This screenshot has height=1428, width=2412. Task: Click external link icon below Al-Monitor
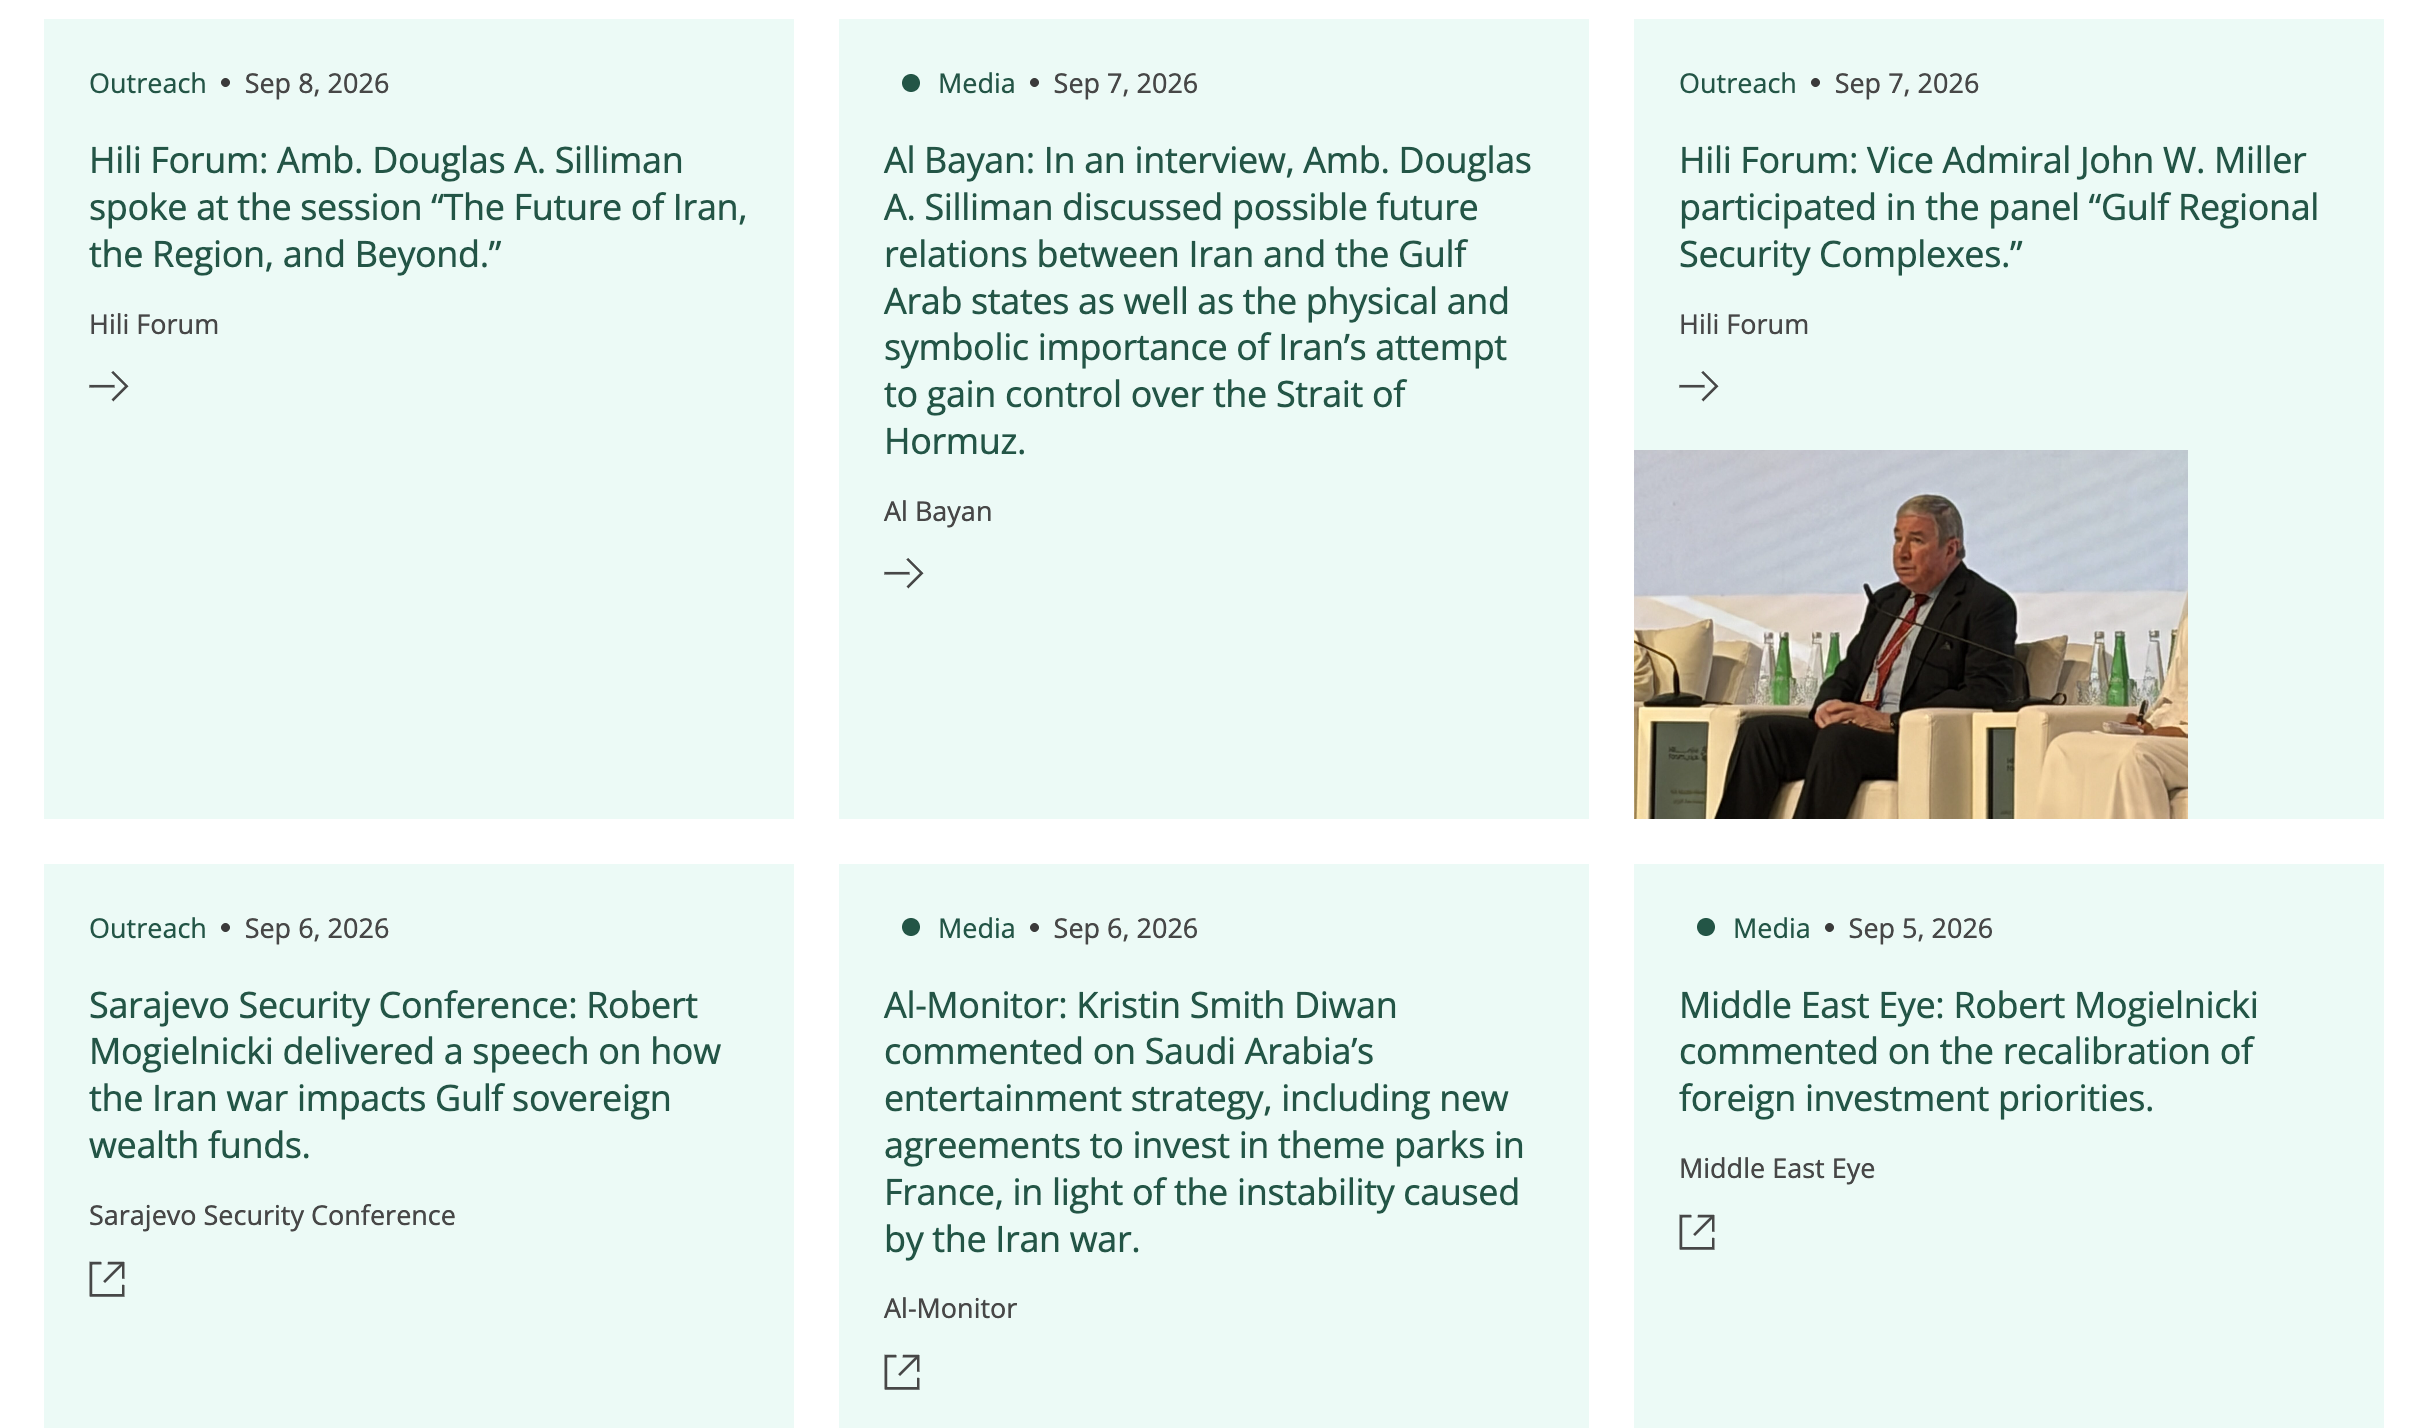click(902, 1372)
